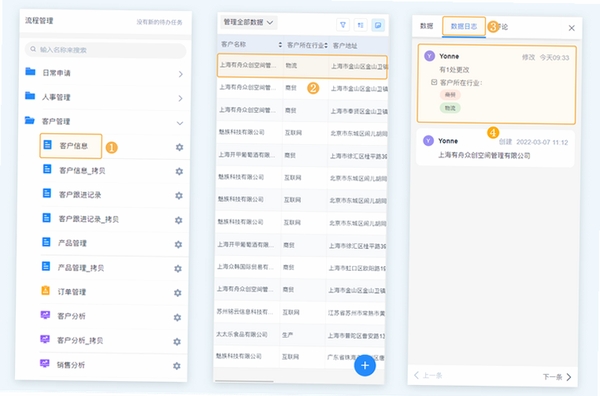The image size is (600, 396).
Task: Sort by the 客户所在行业 column arrows
Action: pyautogui.click(x=326, y=45)
